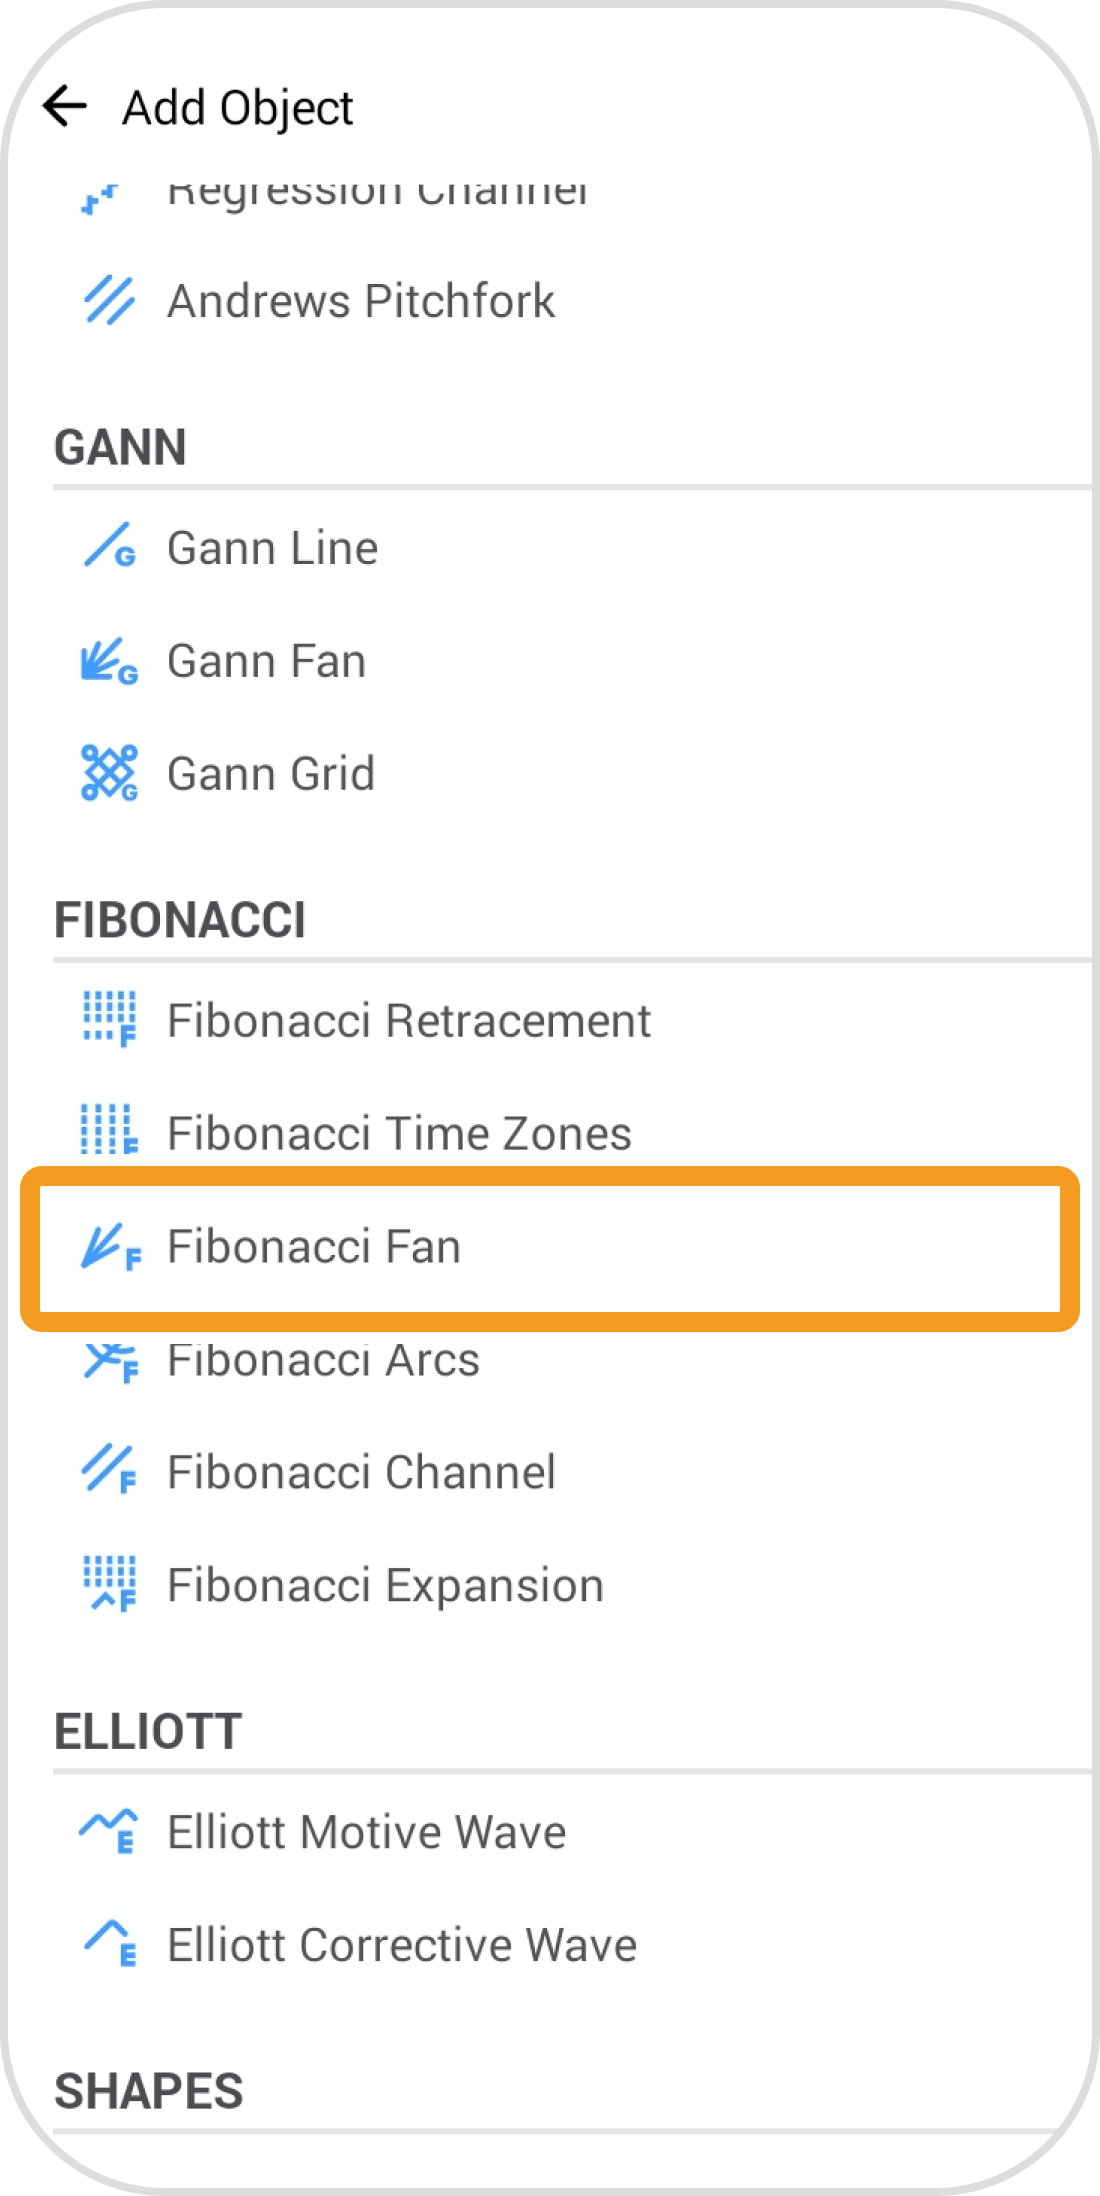The image size is (1100, 2196).
Task: Click the Fibonacci Arcs icon
Action: [109, 1361]
